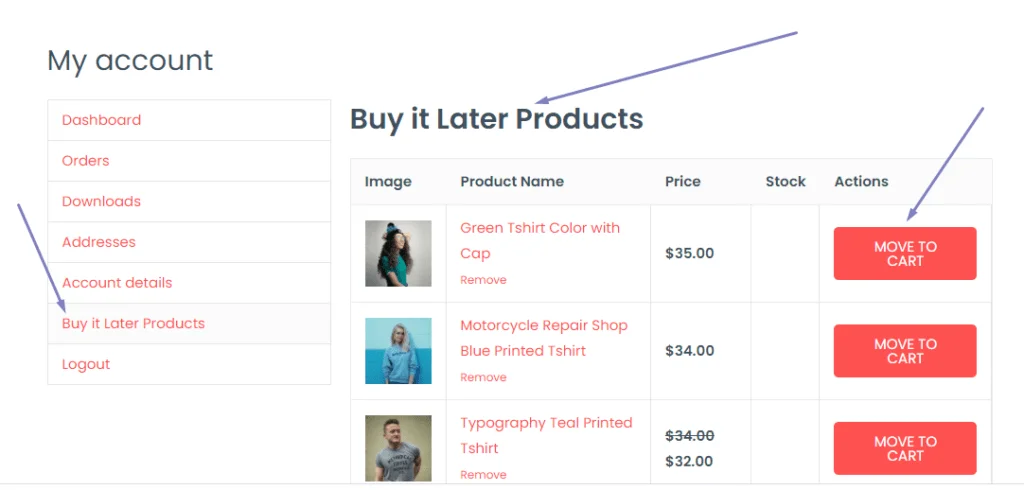Screen dimensions: 1024x490
Task: Remove Green Tshirt Color with Cap
Action: 483,280
